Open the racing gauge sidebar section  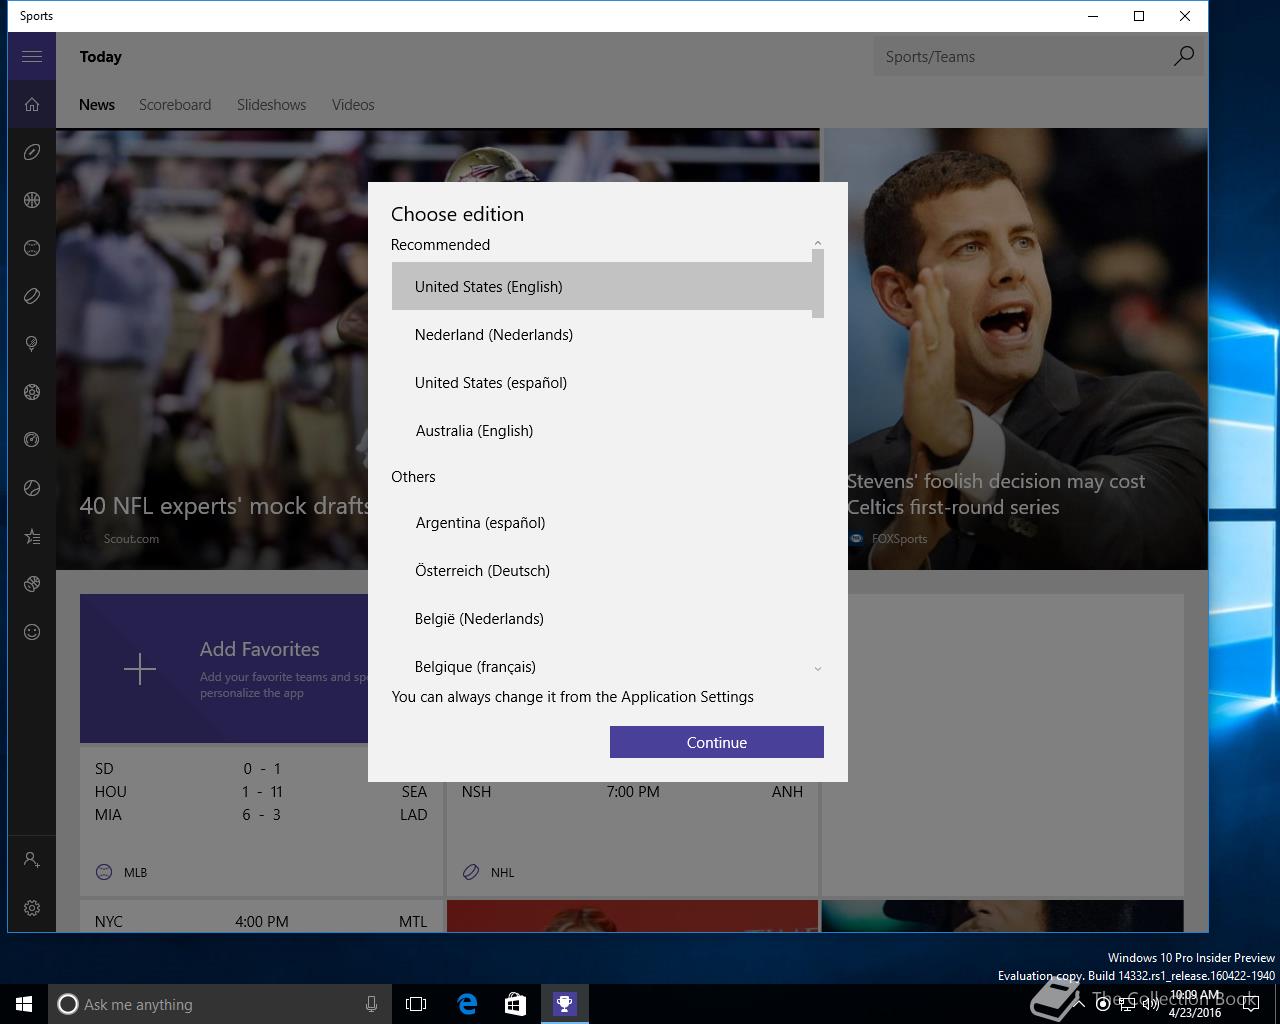click(x=32, y=440)
